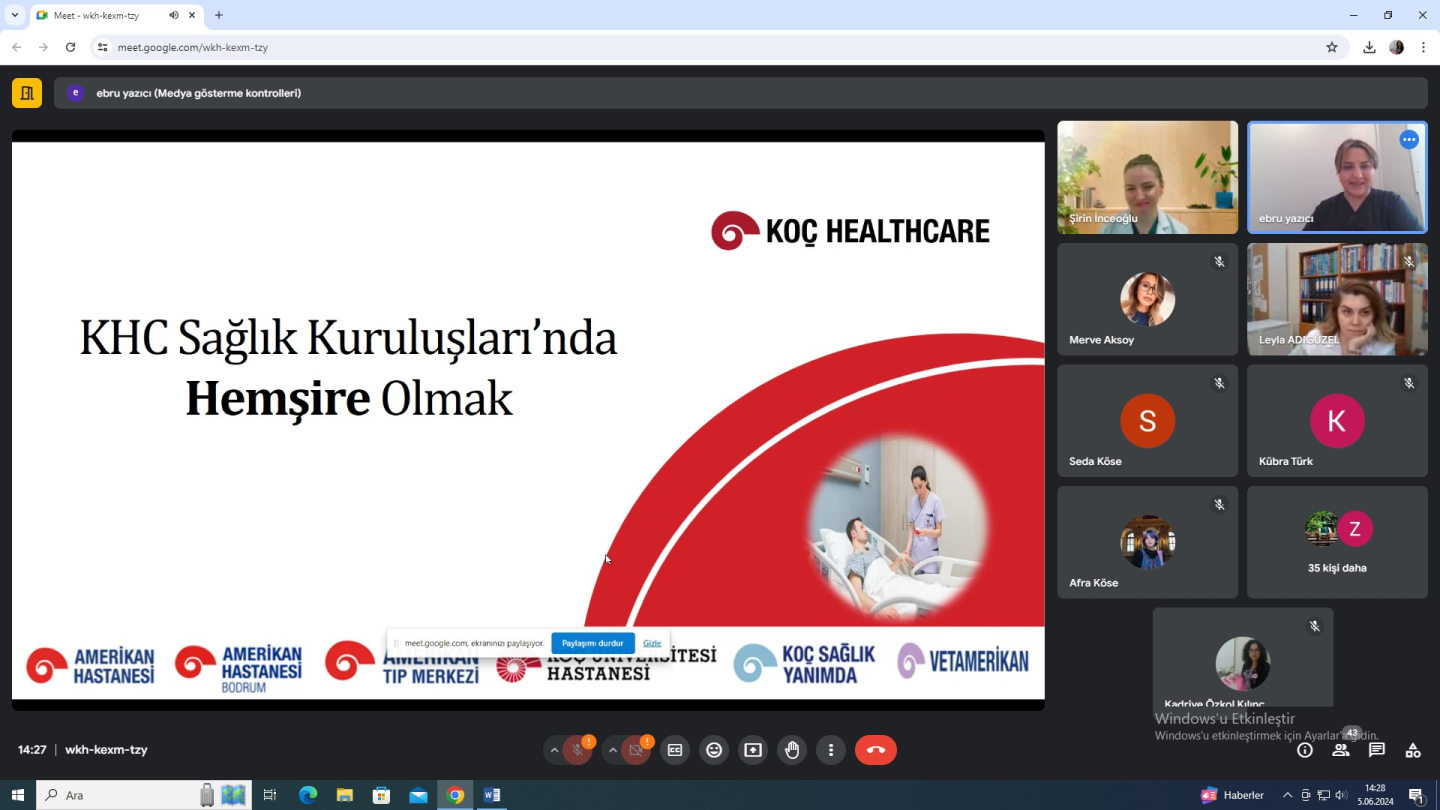
Task: Bookmark this page with star icon
Action: tap(1332, 47)
